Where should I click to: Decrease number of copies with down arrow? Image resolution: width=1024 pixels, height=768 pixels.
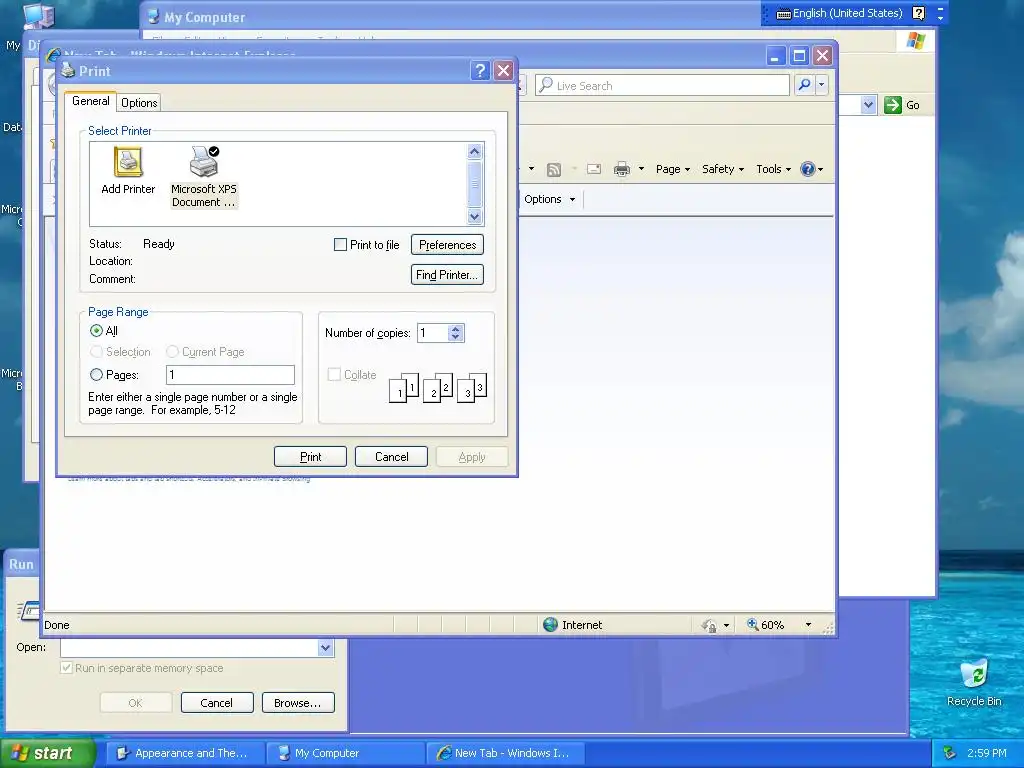pos(456,337)
